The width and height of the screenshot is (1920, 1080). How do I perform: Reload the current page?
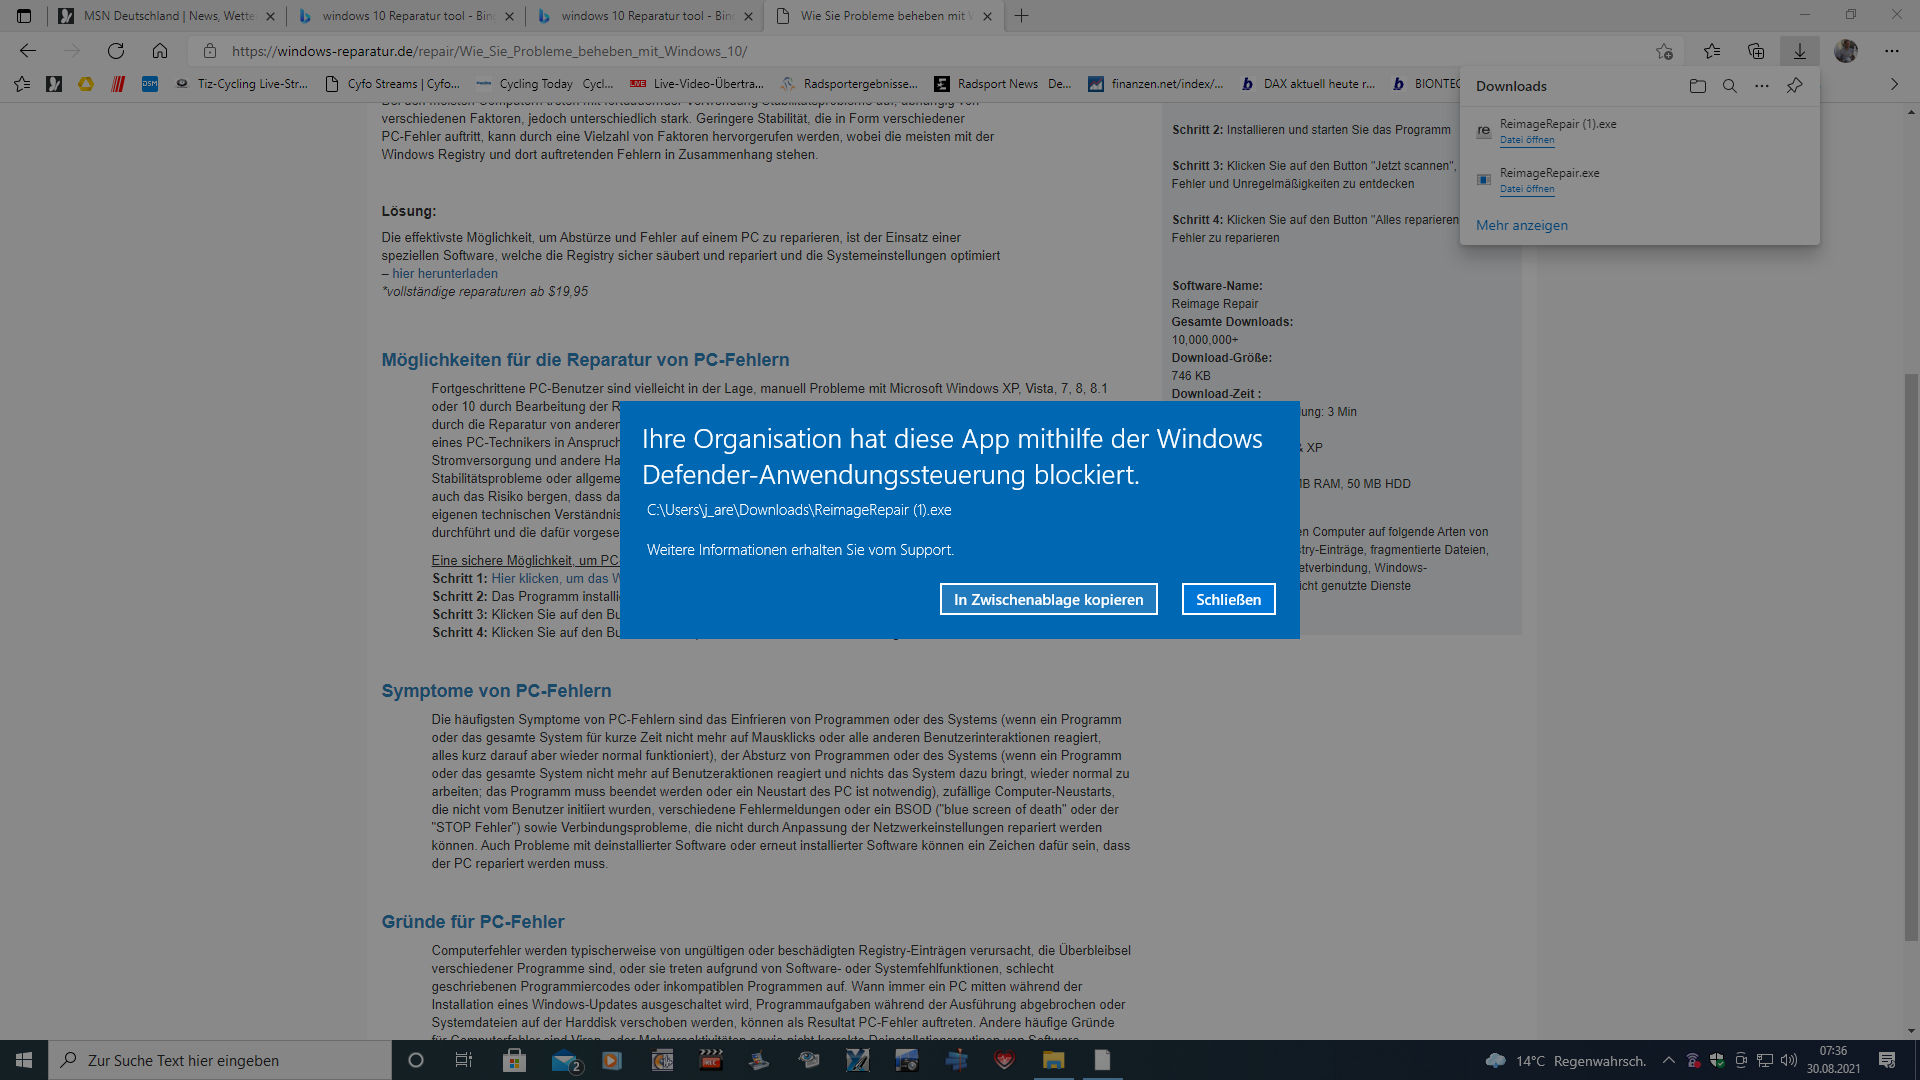point(116,51)
